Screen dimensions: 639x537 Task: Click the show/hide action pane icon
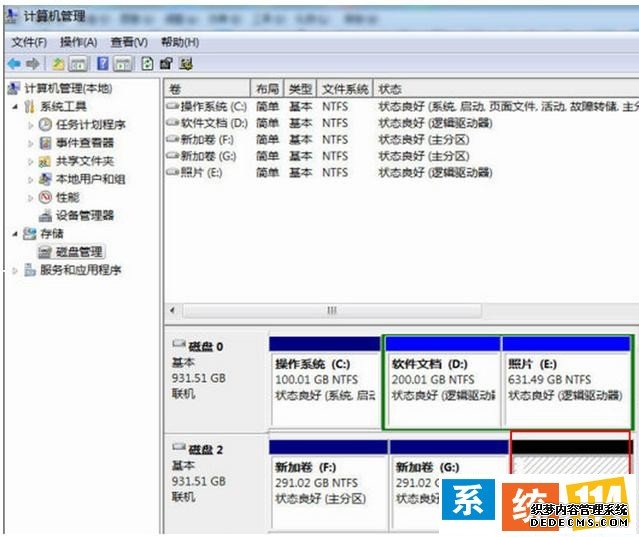pos(123,64)
